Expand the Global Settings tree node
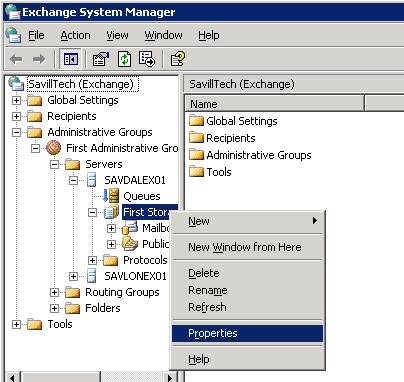The width and height of the screenshot is (404, 382). pos(16,100)
